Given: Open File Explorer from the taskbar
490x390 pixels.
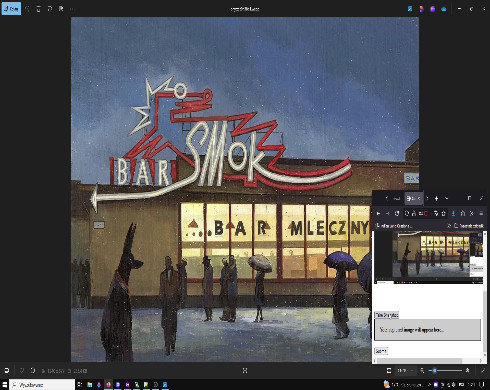Looking at the screenshot, I should [89, 385].
